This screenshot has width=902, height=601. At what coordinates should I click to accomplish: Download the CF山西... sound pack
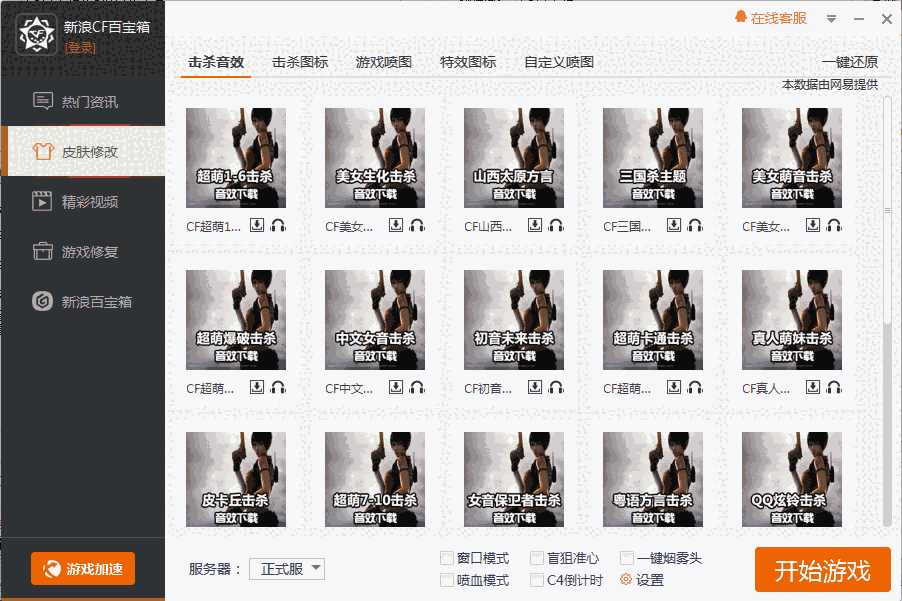click(x=535, y=225)
